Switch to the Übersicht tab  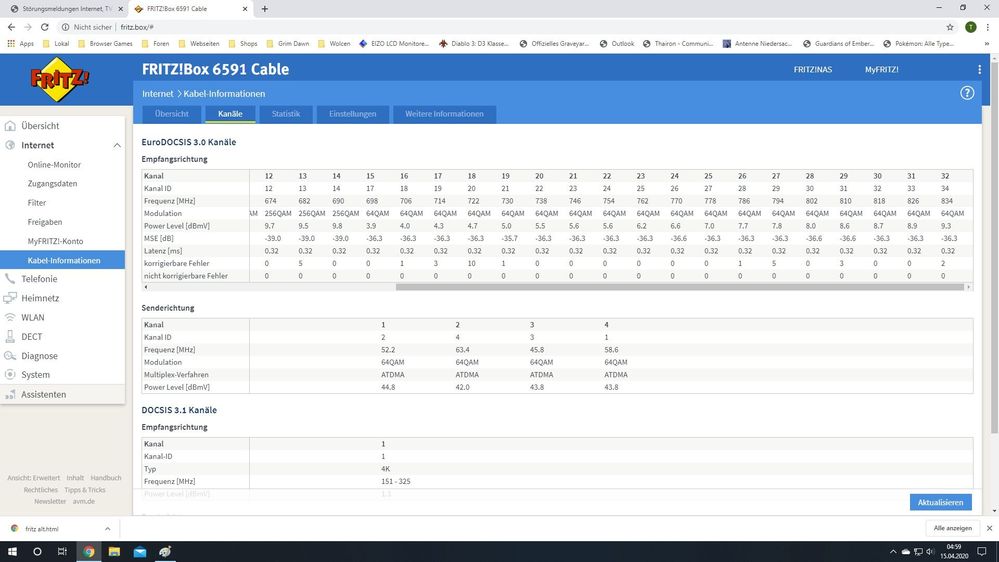point(171,114)
